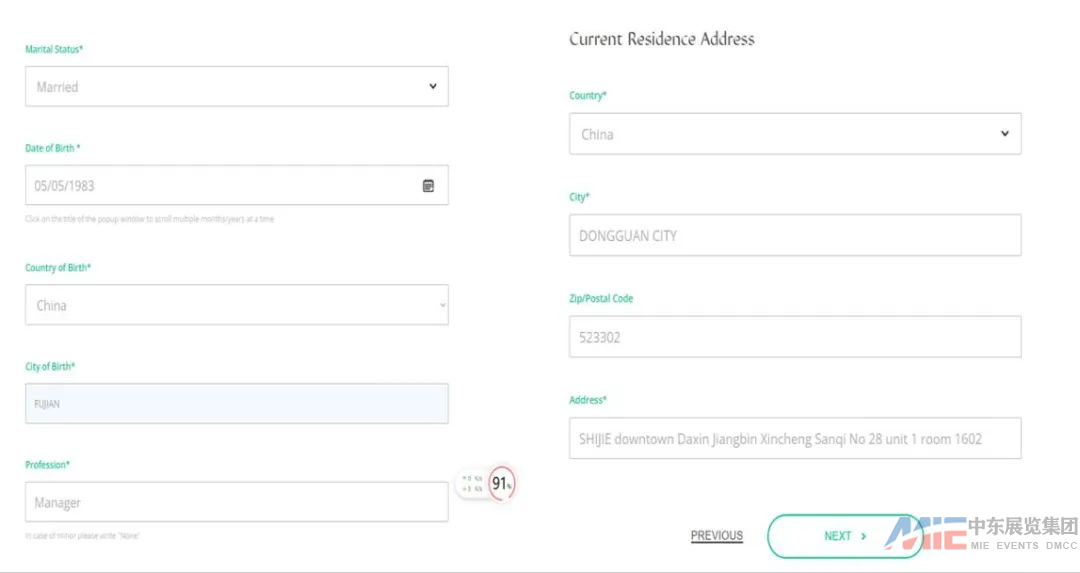The image size is (1080, 573).
Task: Click the Current Residence Address heading
Action: pyautogui.click(x=661, y=39)
